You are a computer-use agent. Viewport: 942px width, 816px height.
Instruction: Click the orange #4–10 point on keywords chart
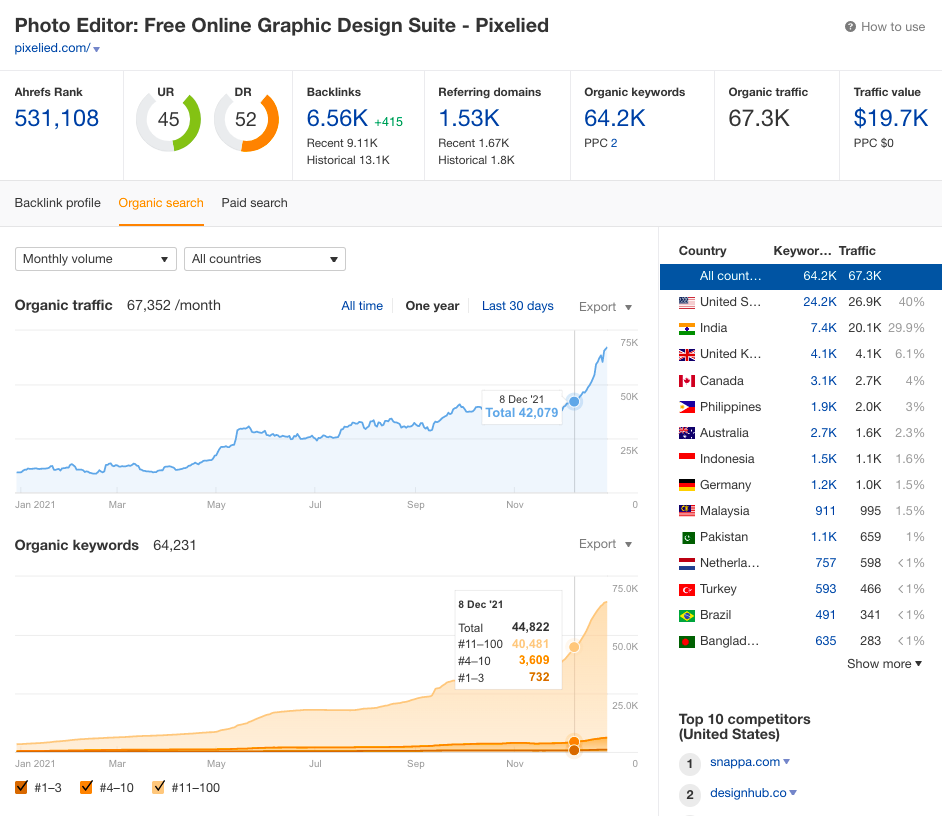[x=574, y=743]
